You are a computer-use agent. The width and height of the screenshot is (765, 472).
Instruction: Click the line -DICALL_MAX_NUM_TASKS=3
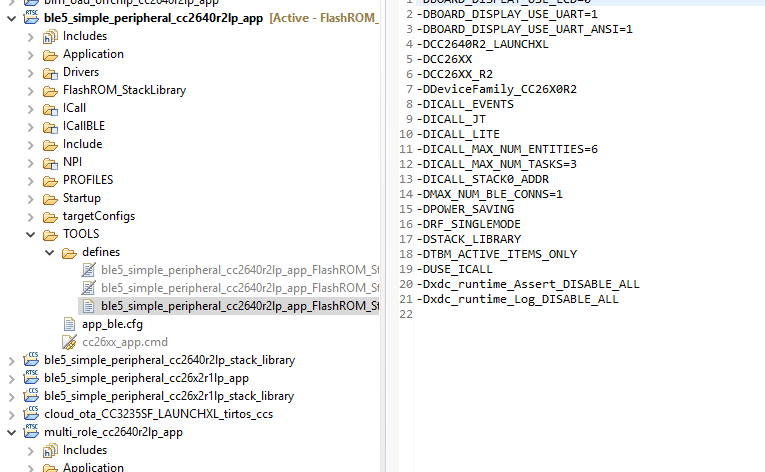(497, 164)
